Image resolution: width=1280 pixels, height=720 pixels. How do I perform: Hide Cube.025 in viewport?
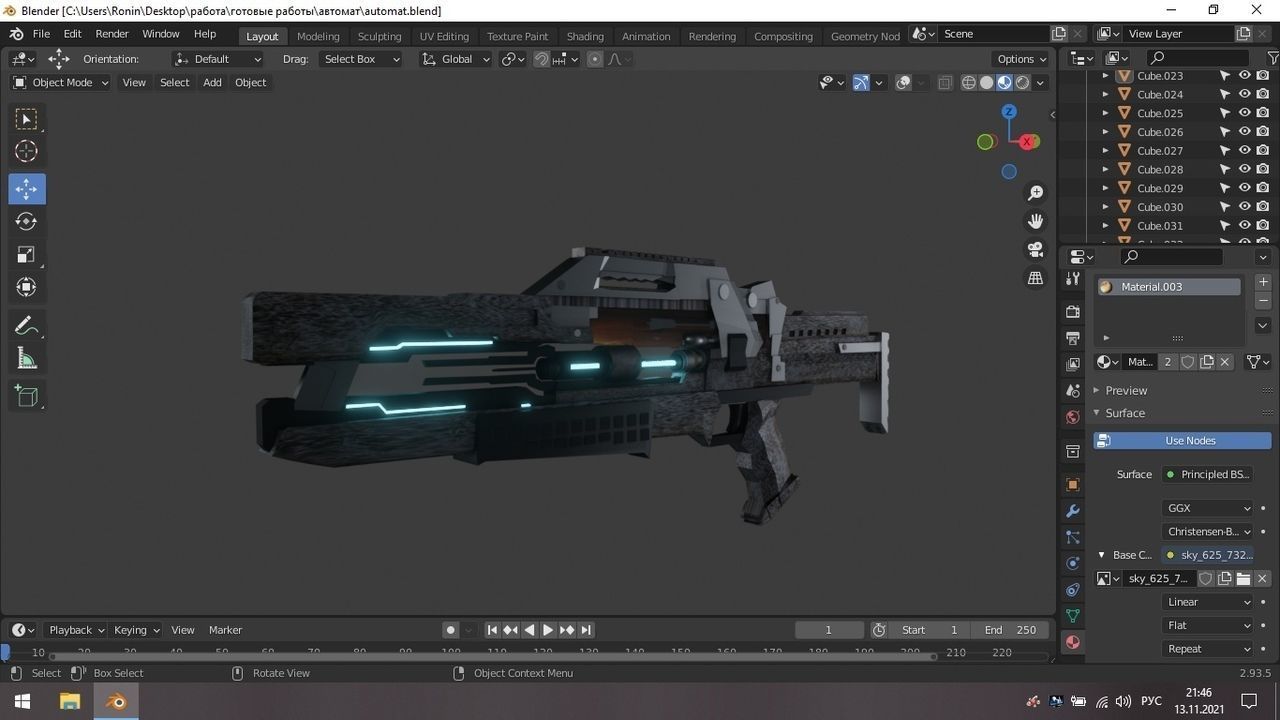1245,113
